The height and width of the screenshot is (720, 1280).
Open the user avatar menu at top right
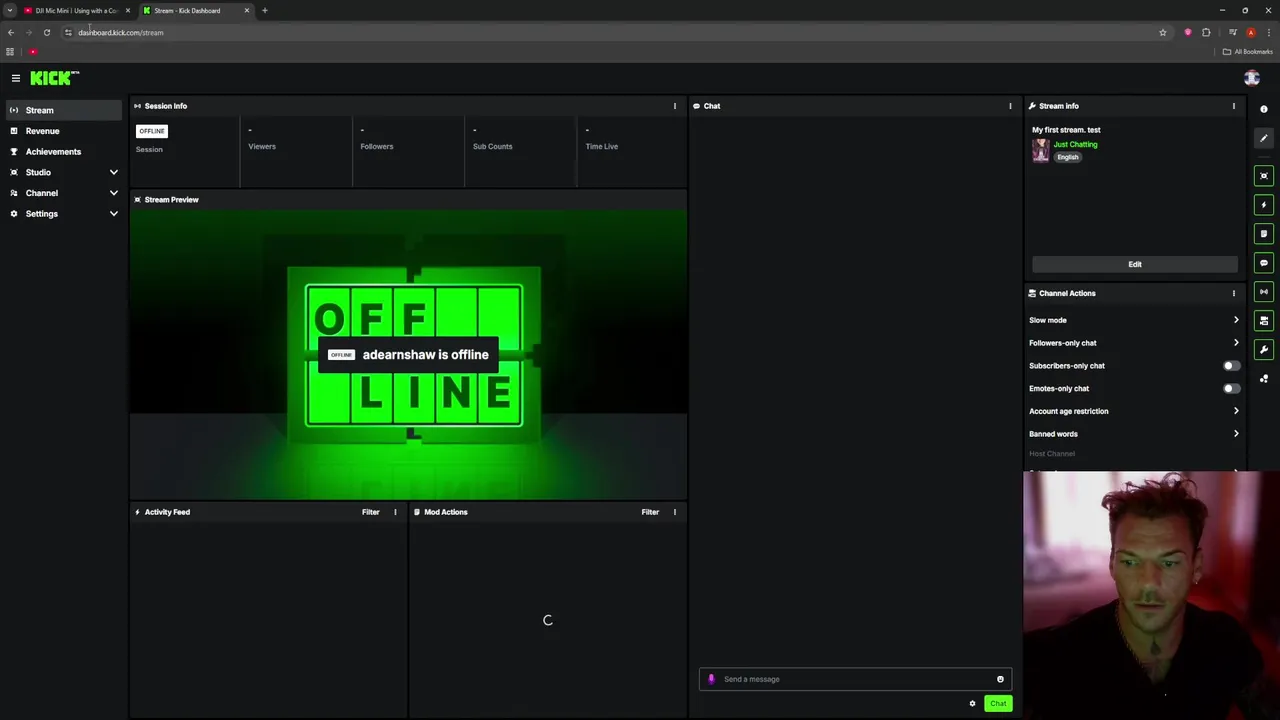1251,78
